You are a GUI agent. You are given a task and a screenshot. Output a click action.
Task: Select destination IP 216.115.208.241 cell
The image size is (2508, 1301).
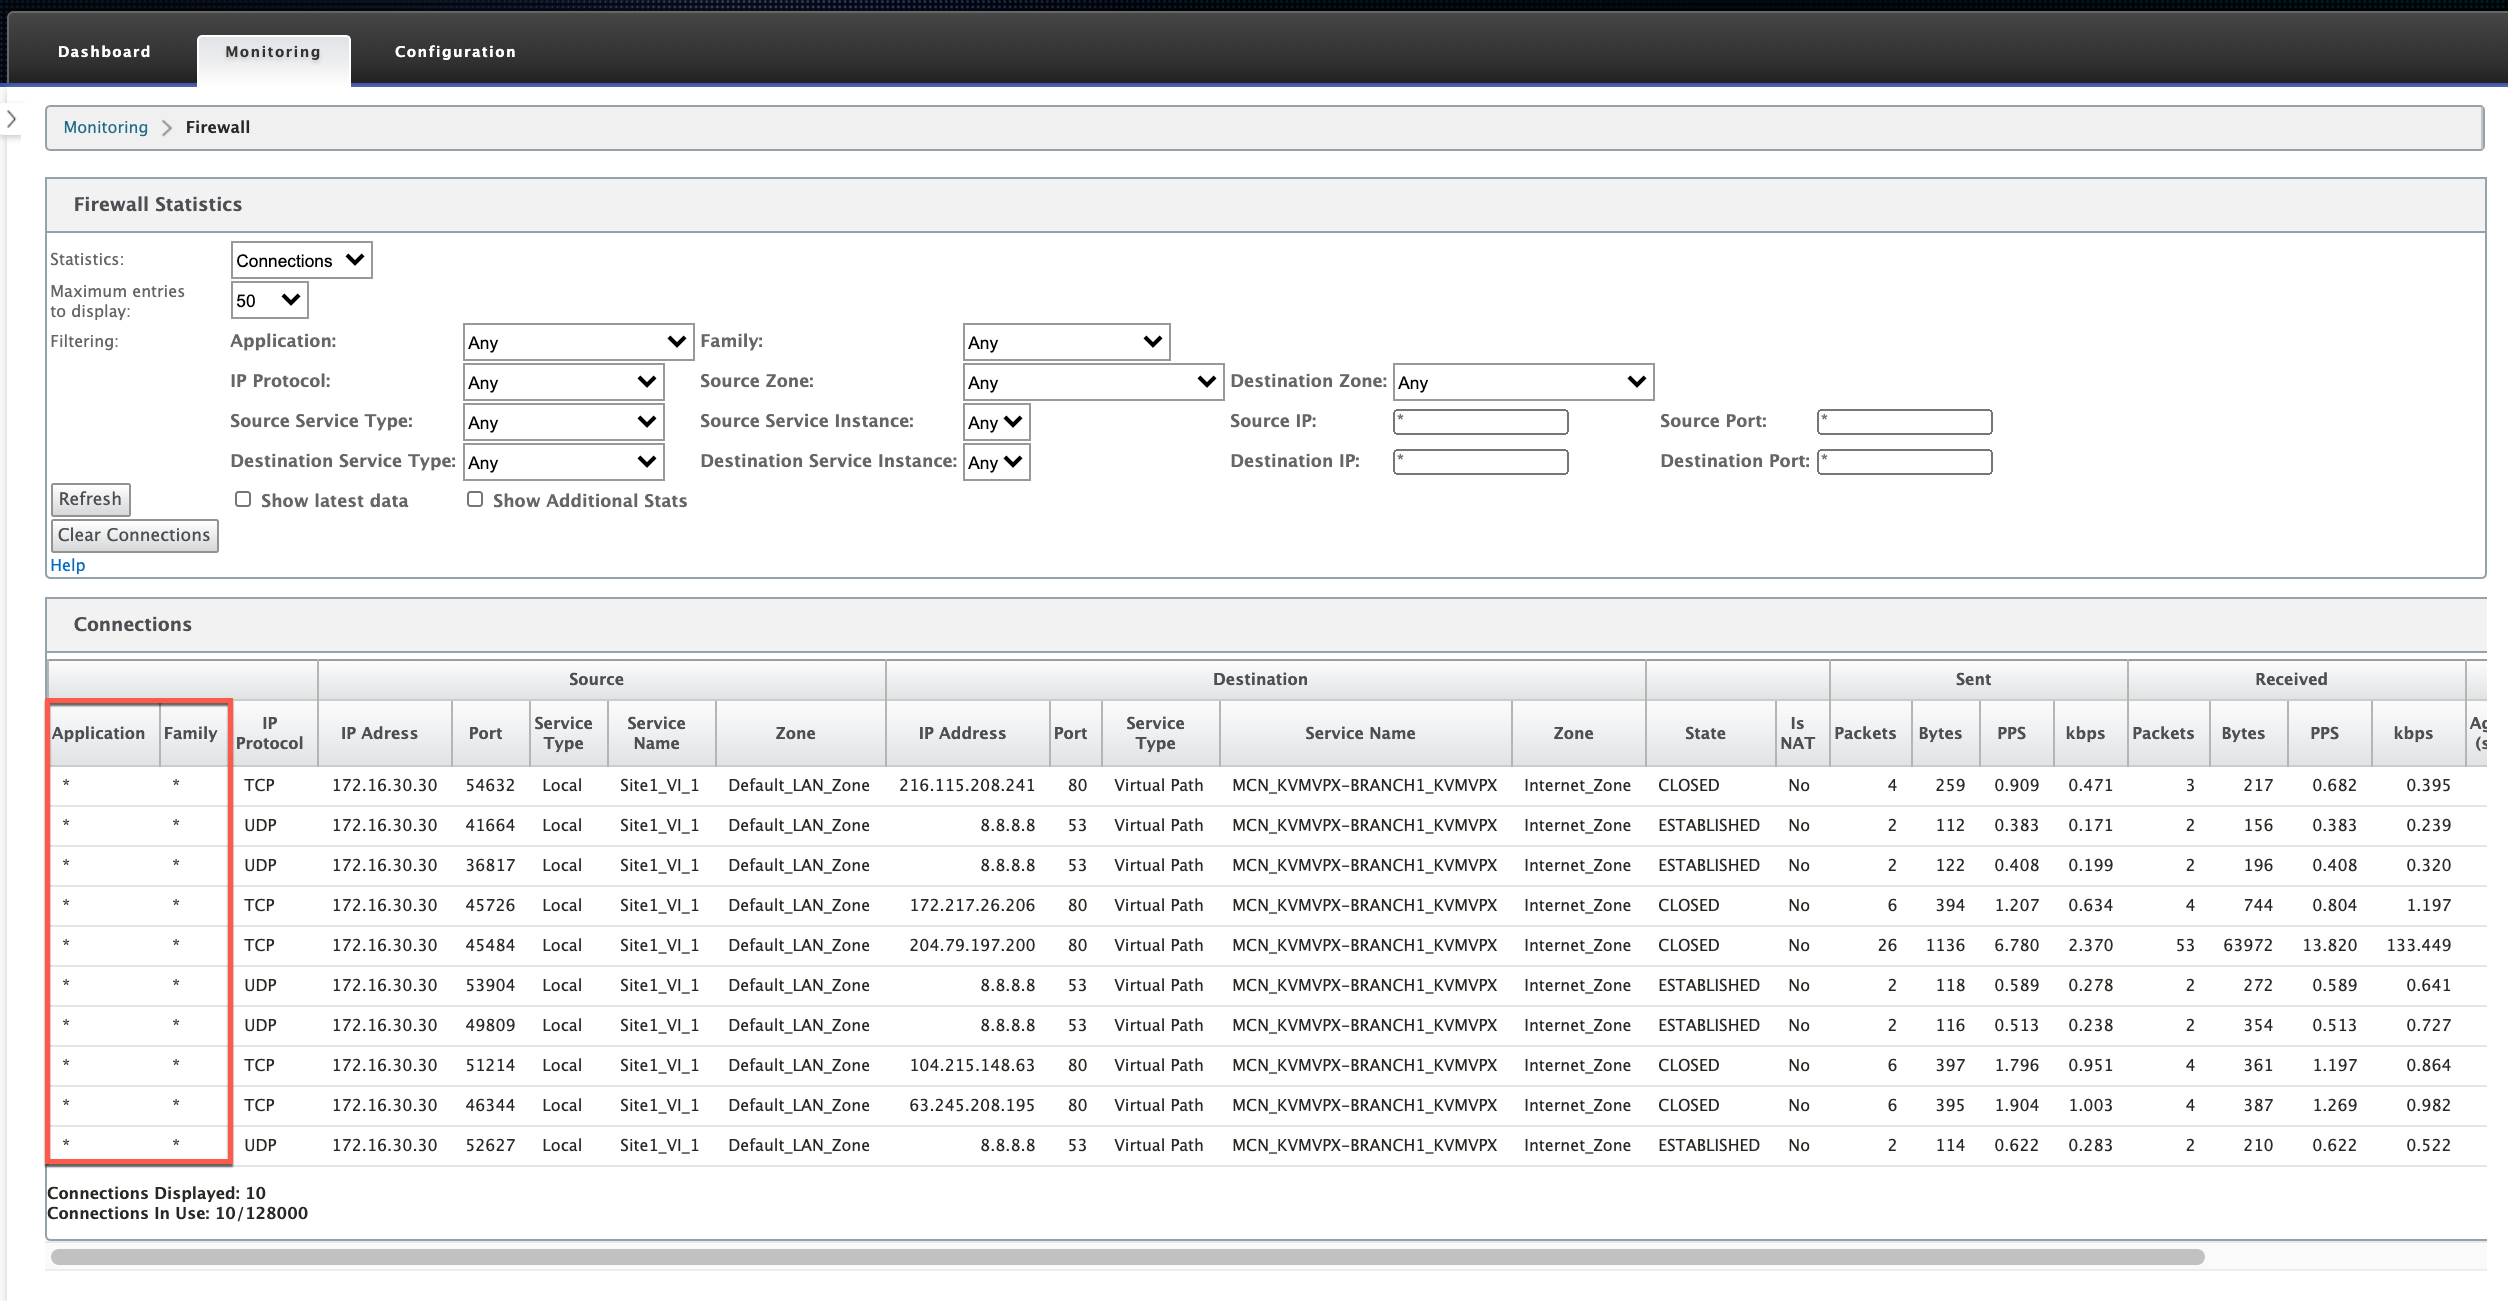[x=966, y=785]
